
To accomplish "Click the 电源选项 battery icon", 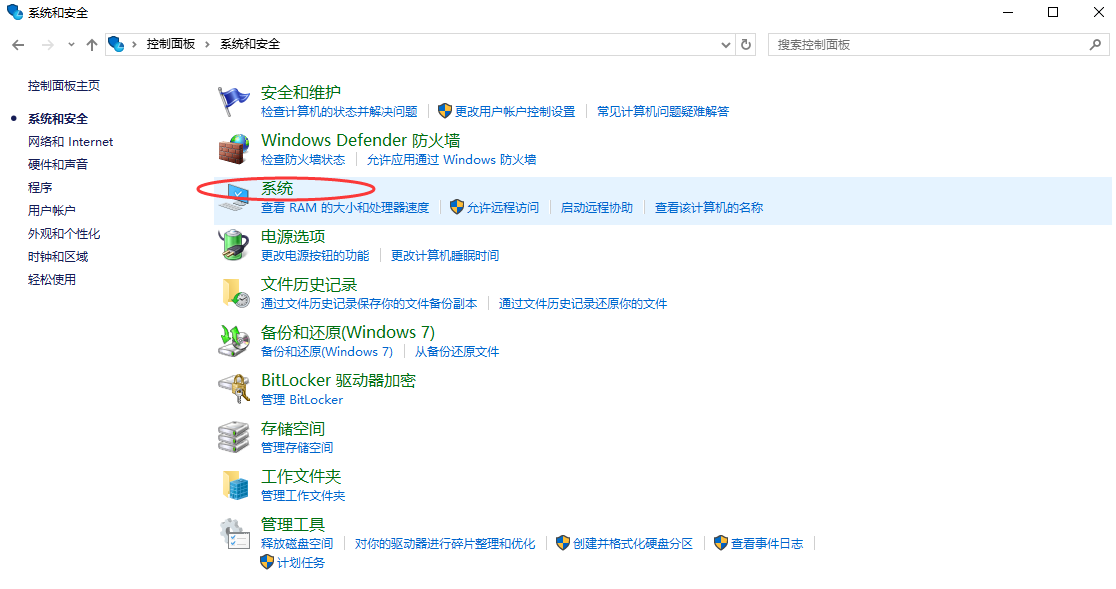I will tap(232, 245).
